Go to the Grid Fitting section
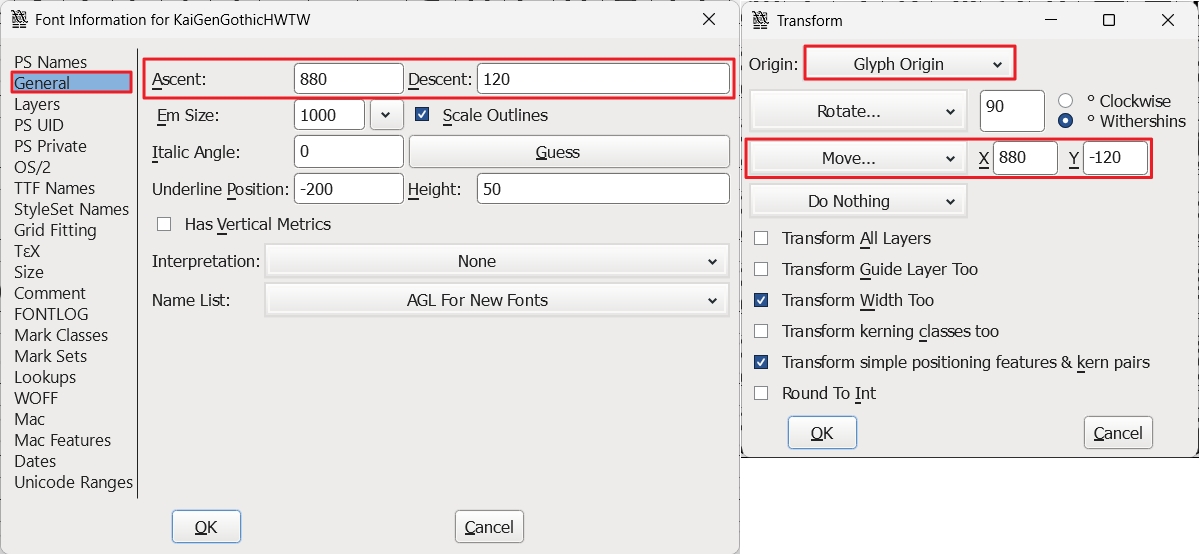The width and height of the screenshot is (1201, 554). (55, 230)
